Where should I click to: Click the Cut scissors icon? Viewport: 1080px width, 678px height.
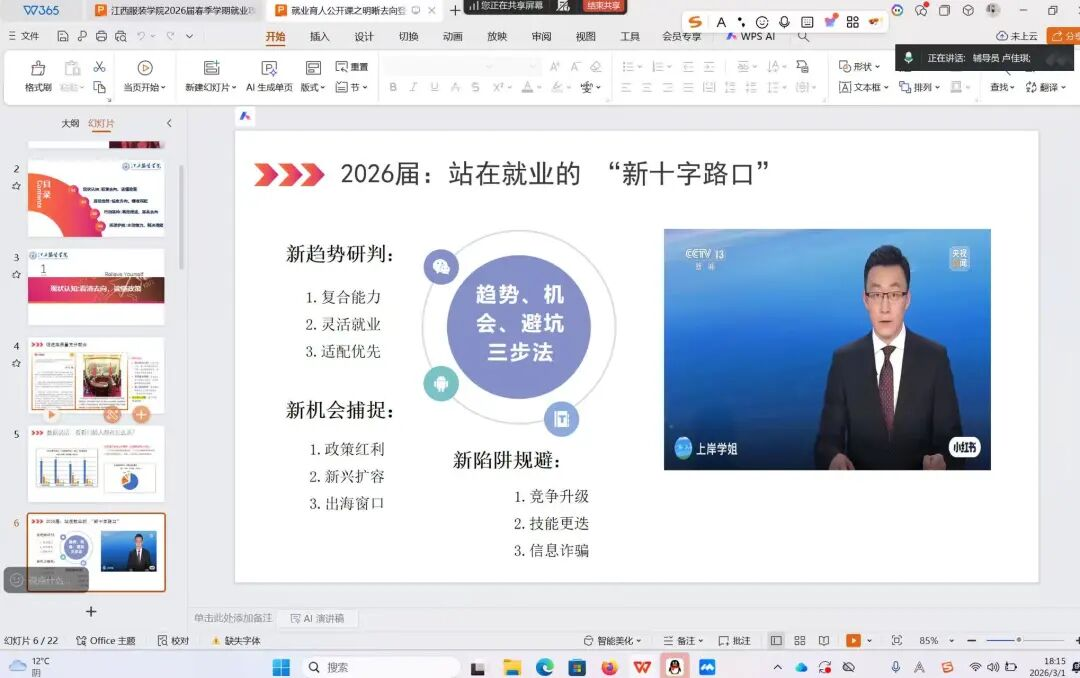(x=99, y=67)
